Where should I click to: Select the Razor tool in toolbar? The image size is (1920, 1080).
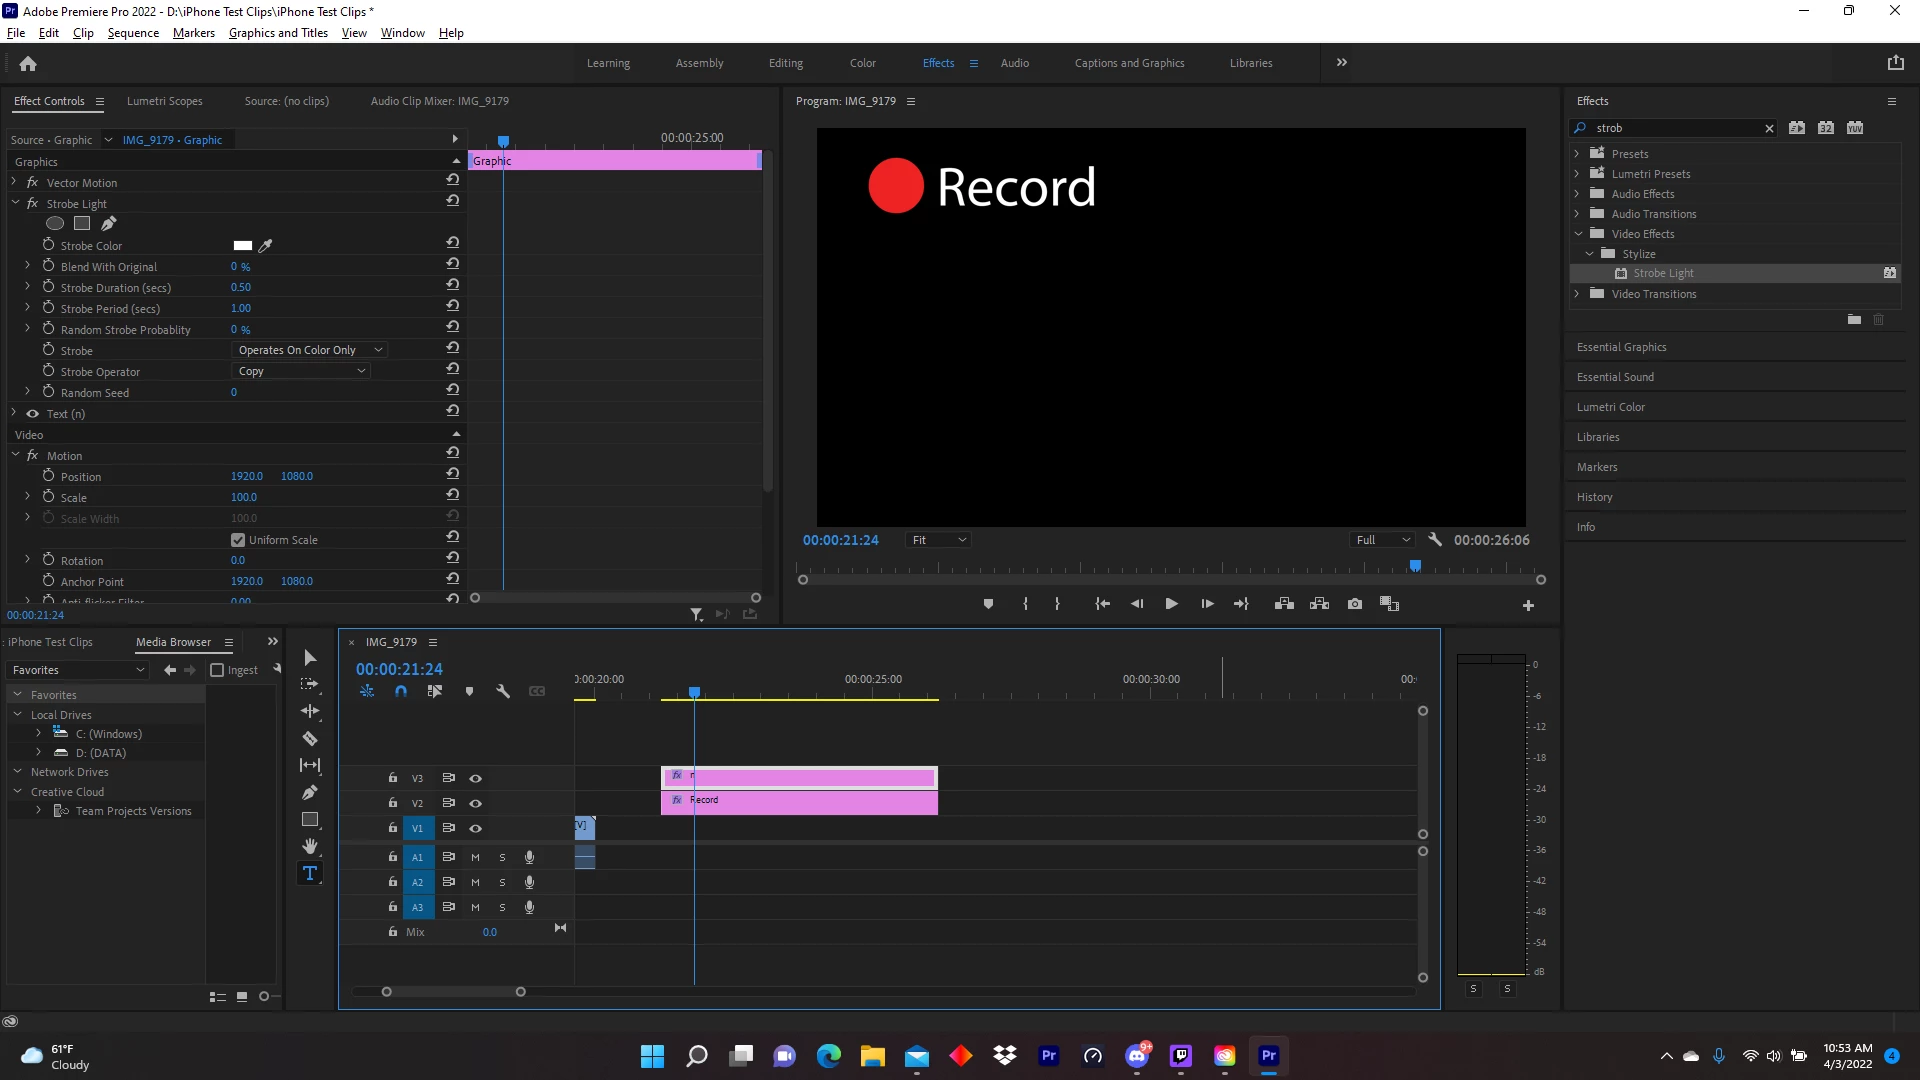(x=310, y=739)
